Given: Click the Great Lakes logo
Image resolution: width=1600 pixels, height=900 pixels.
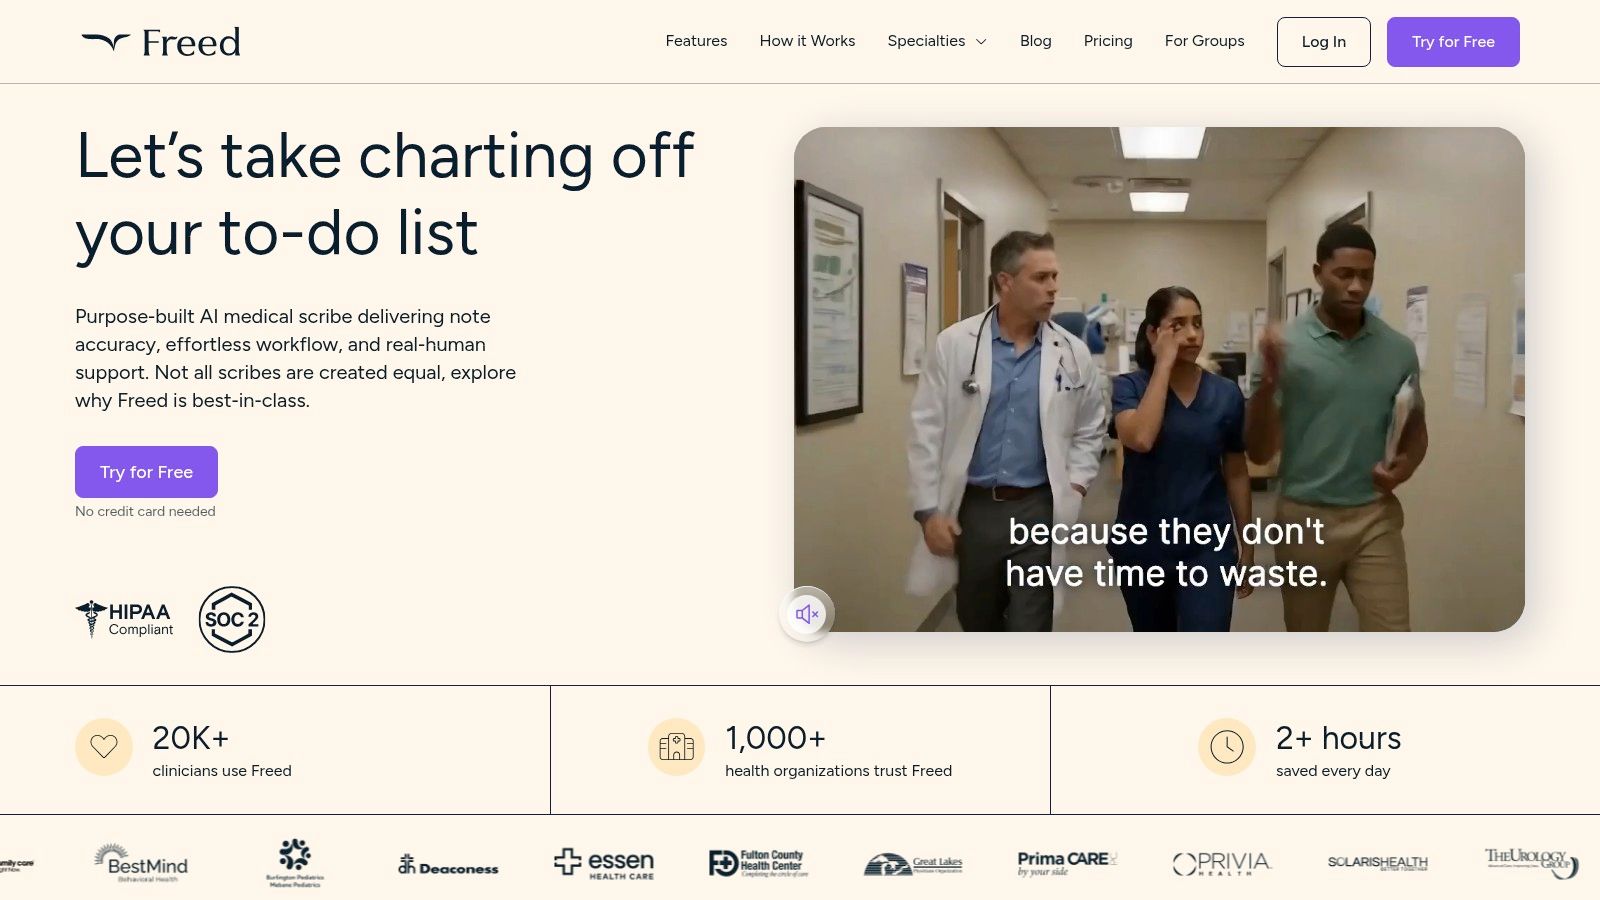Looking at the screenshot, I should pos(913,864).
